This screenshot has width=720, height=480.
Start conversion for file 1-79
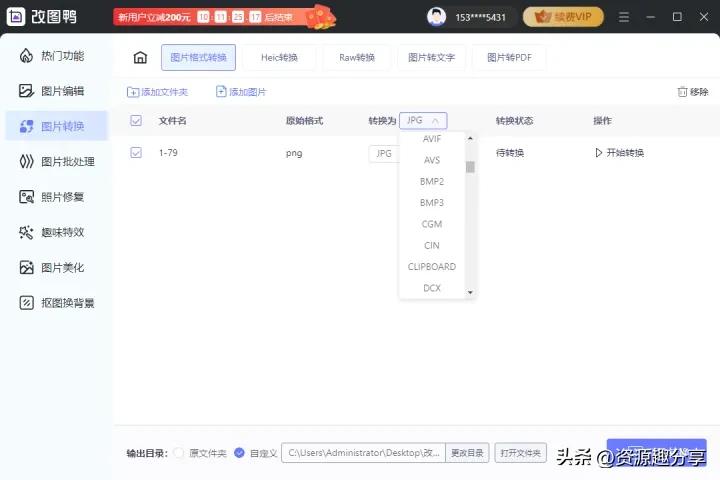pos(619,153)
